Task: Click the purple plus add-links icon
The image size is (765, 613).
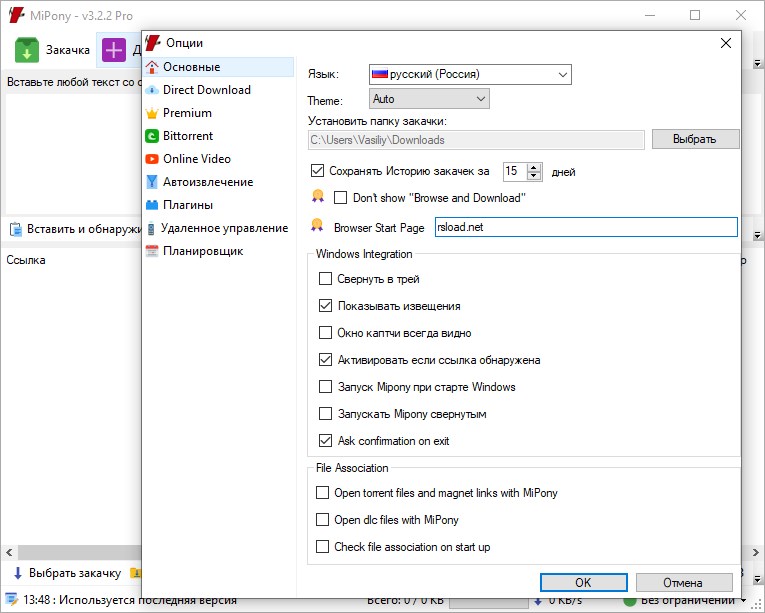Action: coord(114,50)
